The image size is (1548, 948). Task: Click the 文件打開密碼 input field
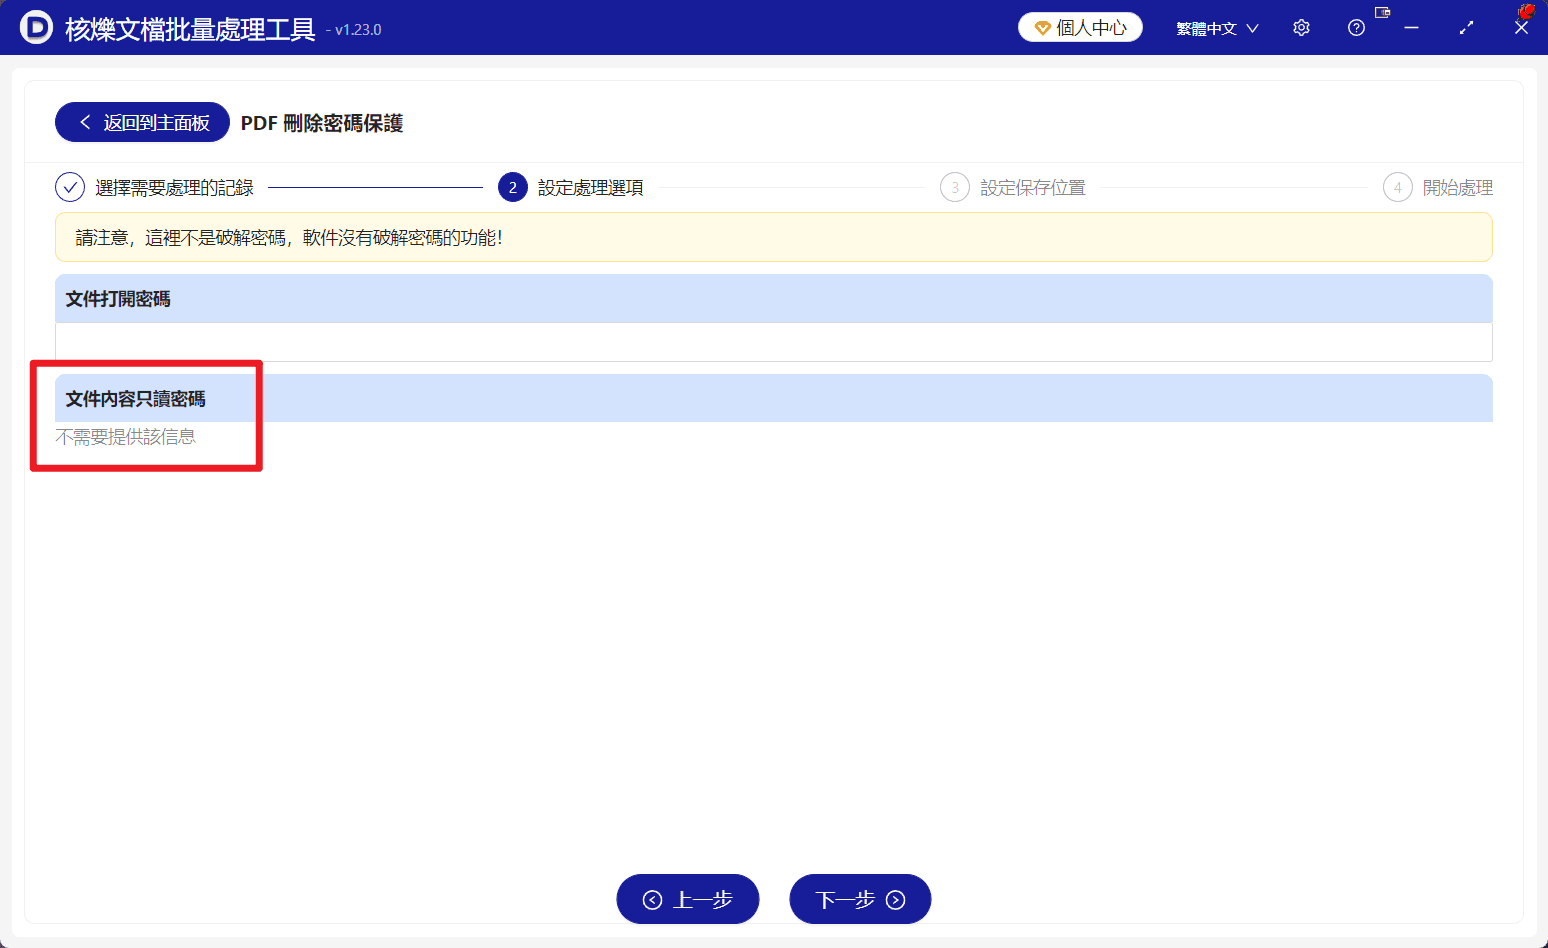[774, 342]
